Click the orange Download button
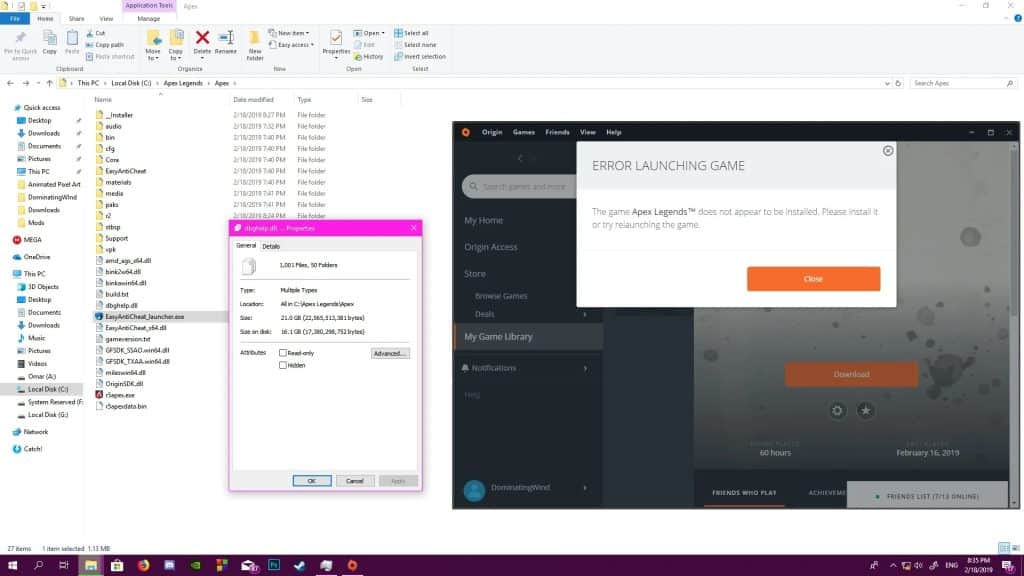This screenshot has height=576, width=1024. pos(851,374)
